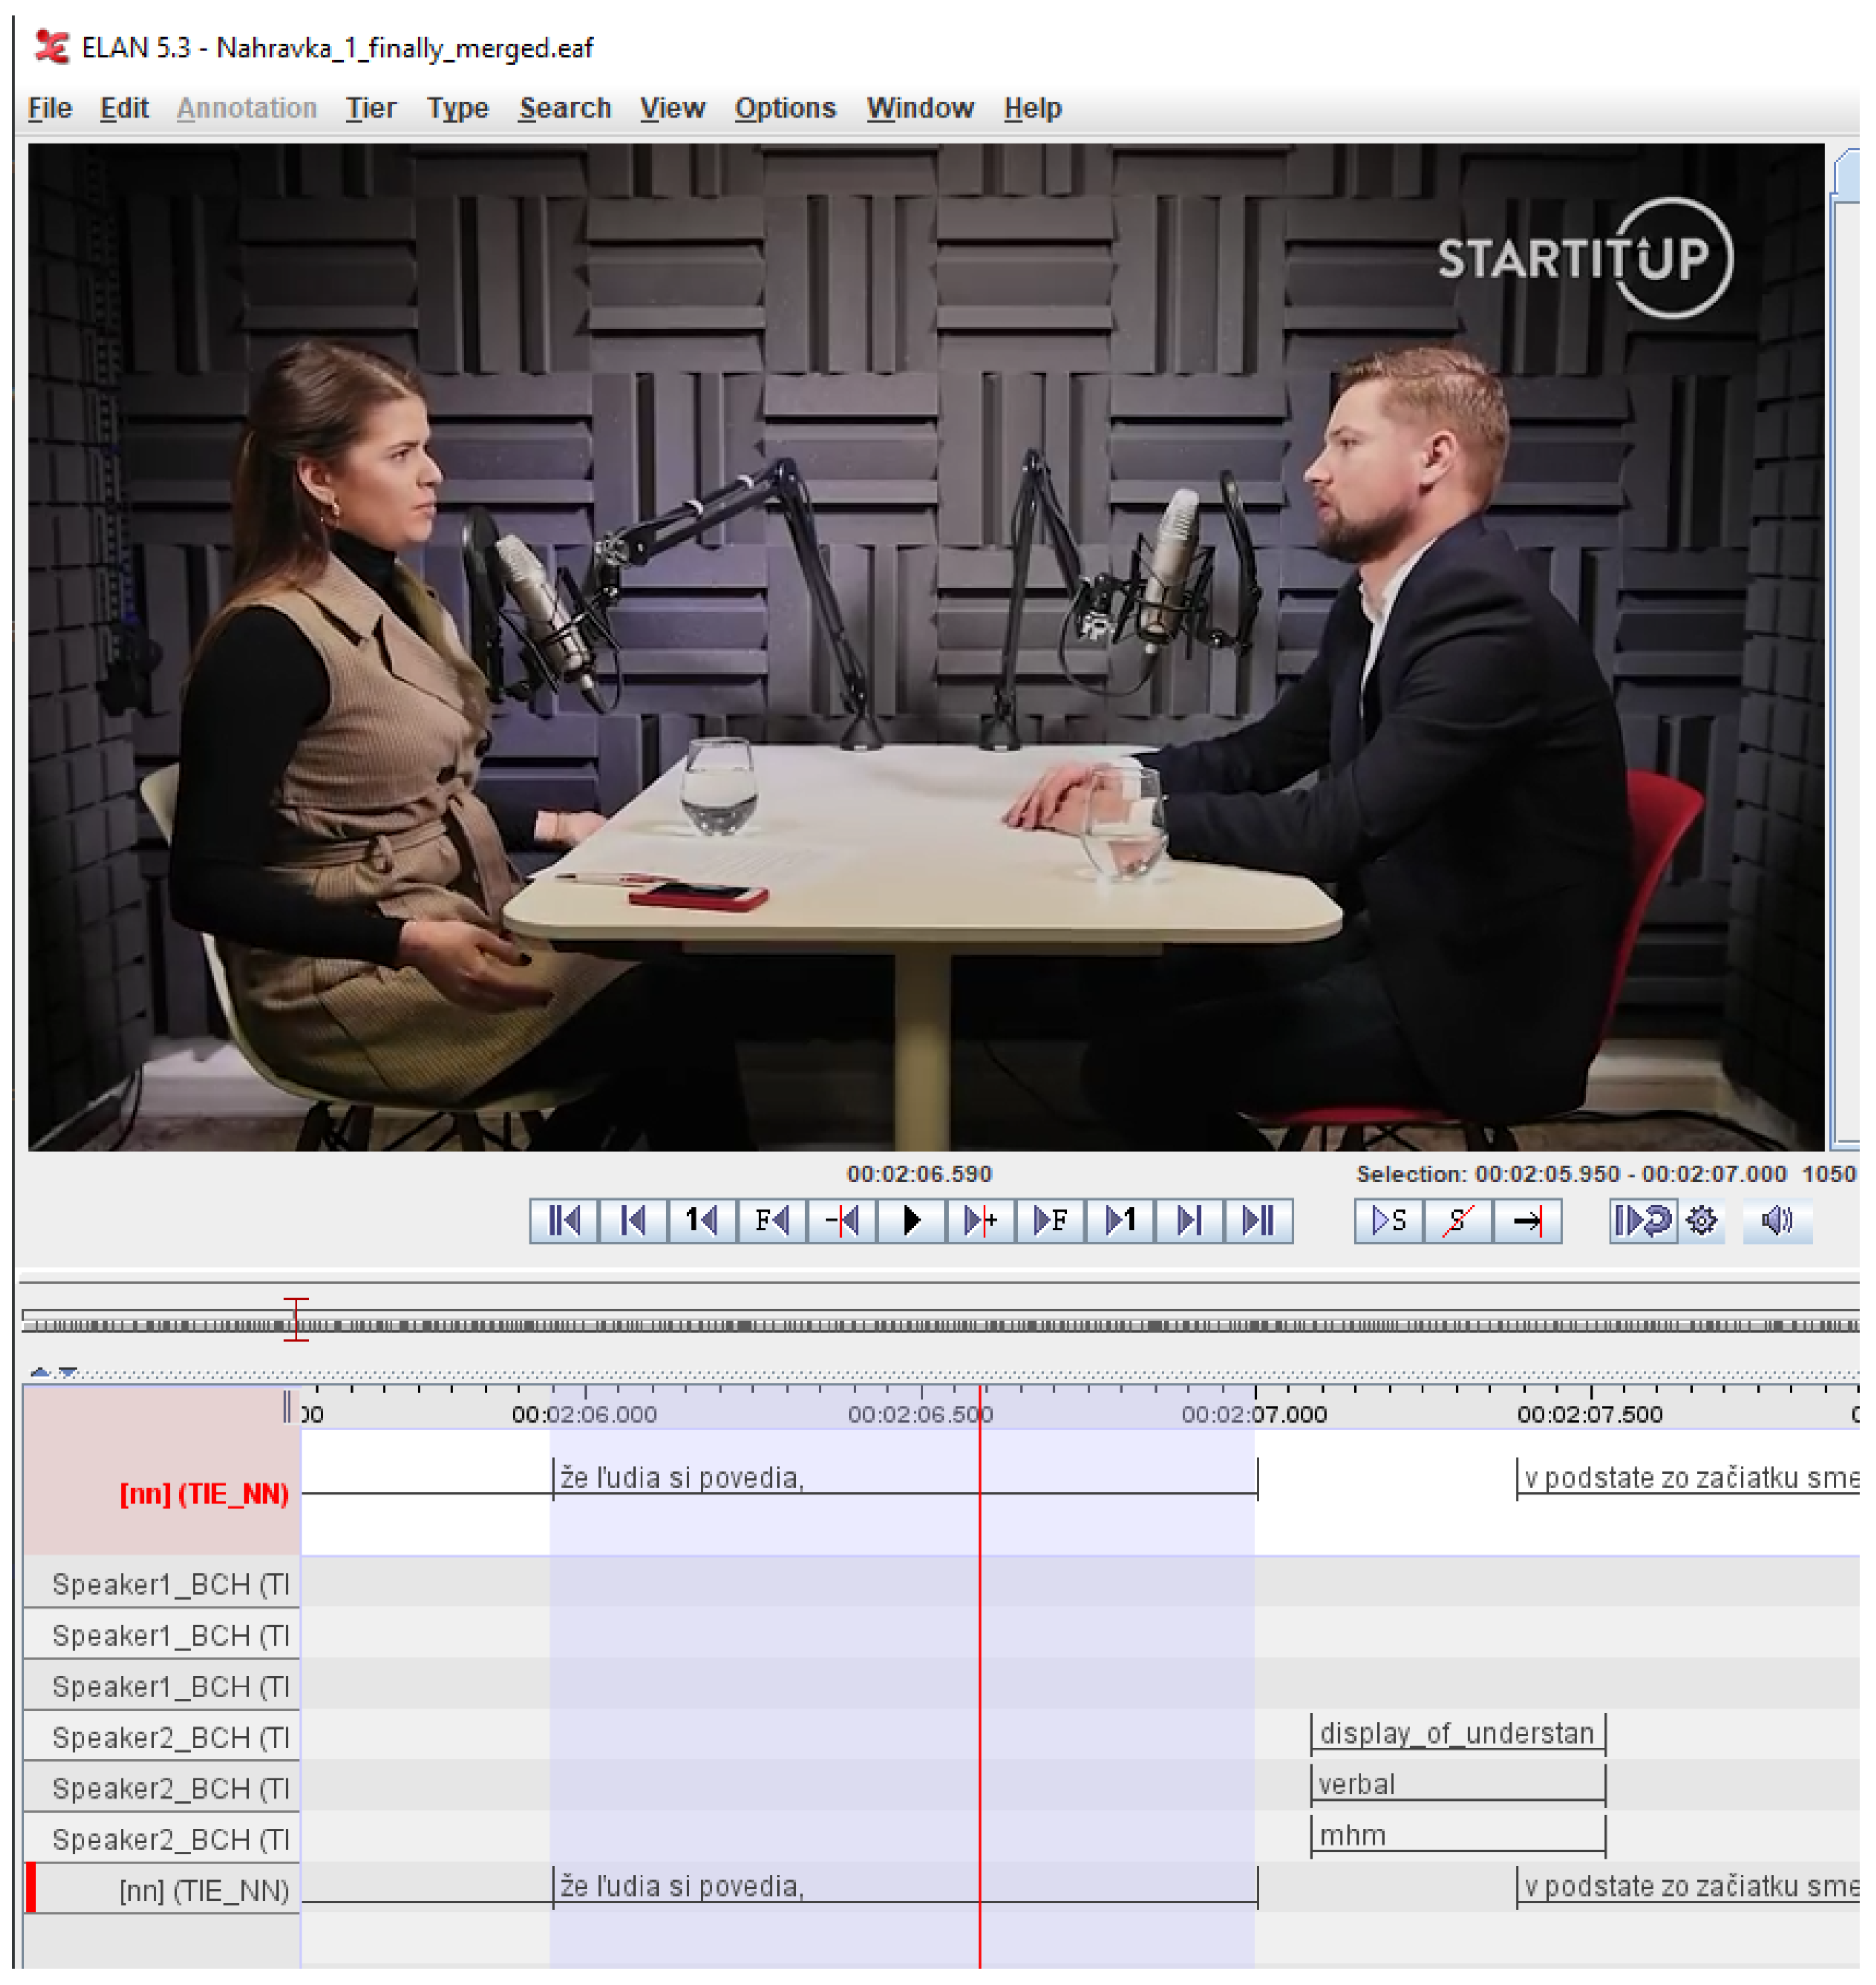Step one frame back

coord(771,1220)
